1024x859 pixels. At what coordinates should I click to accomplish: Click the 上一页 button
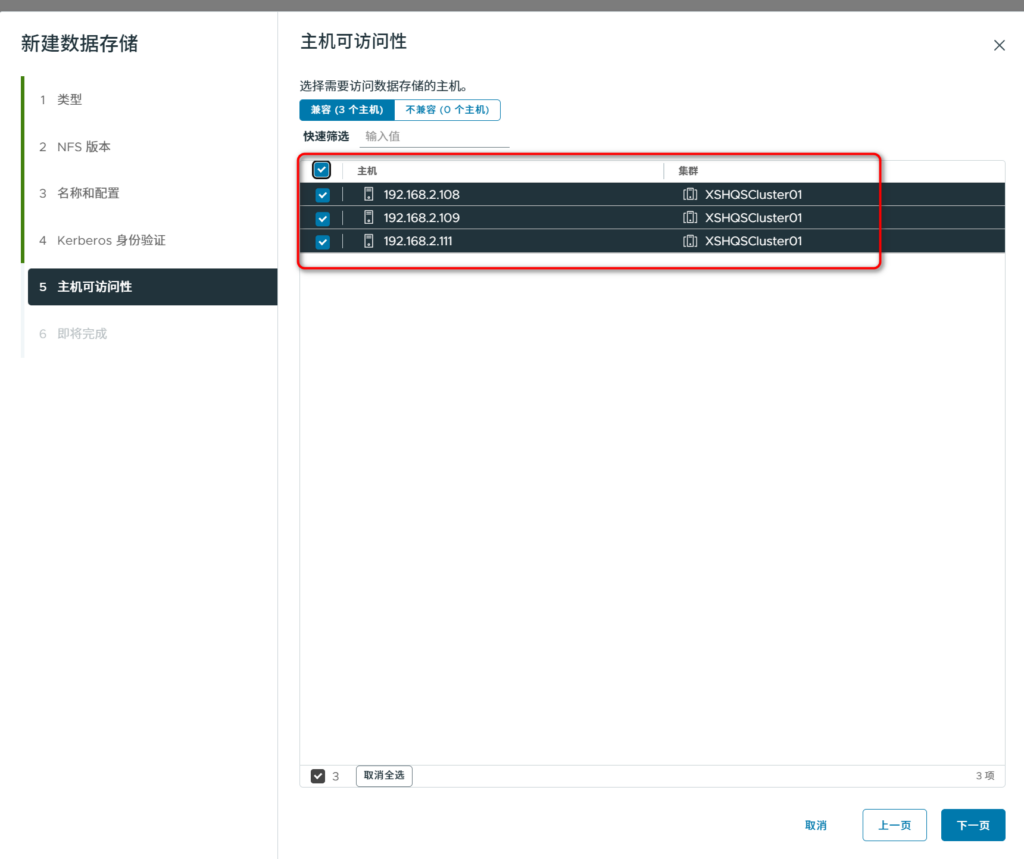click(x=894, y=825)
